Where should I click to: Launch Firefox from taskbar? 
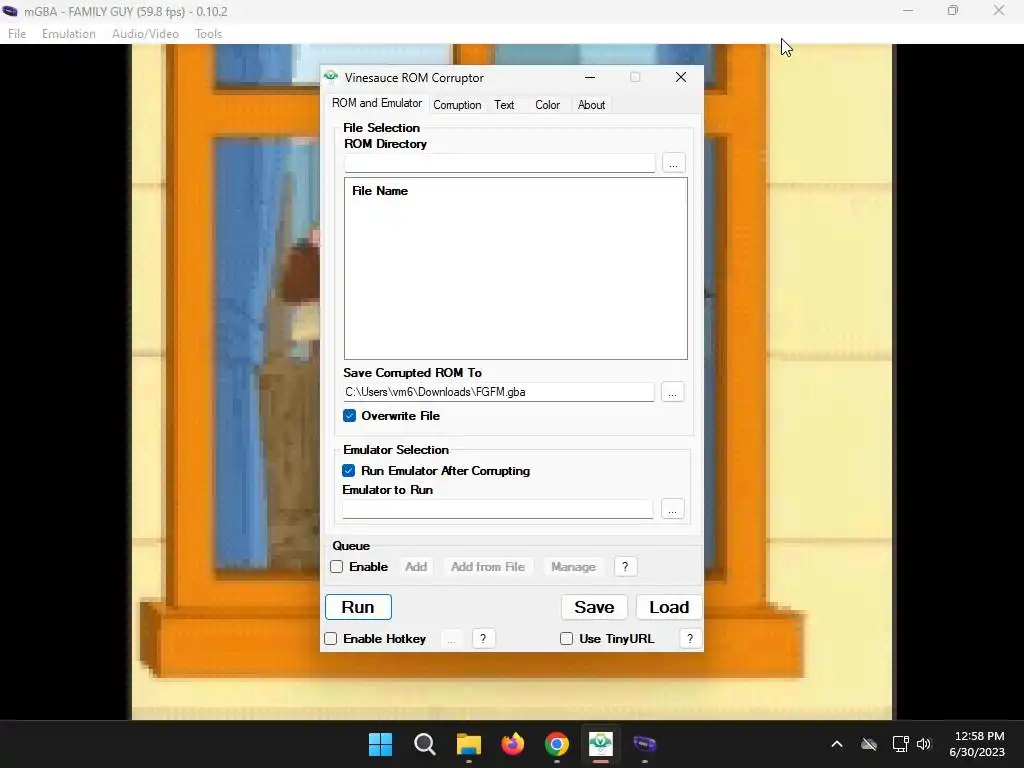click(513, 744)
